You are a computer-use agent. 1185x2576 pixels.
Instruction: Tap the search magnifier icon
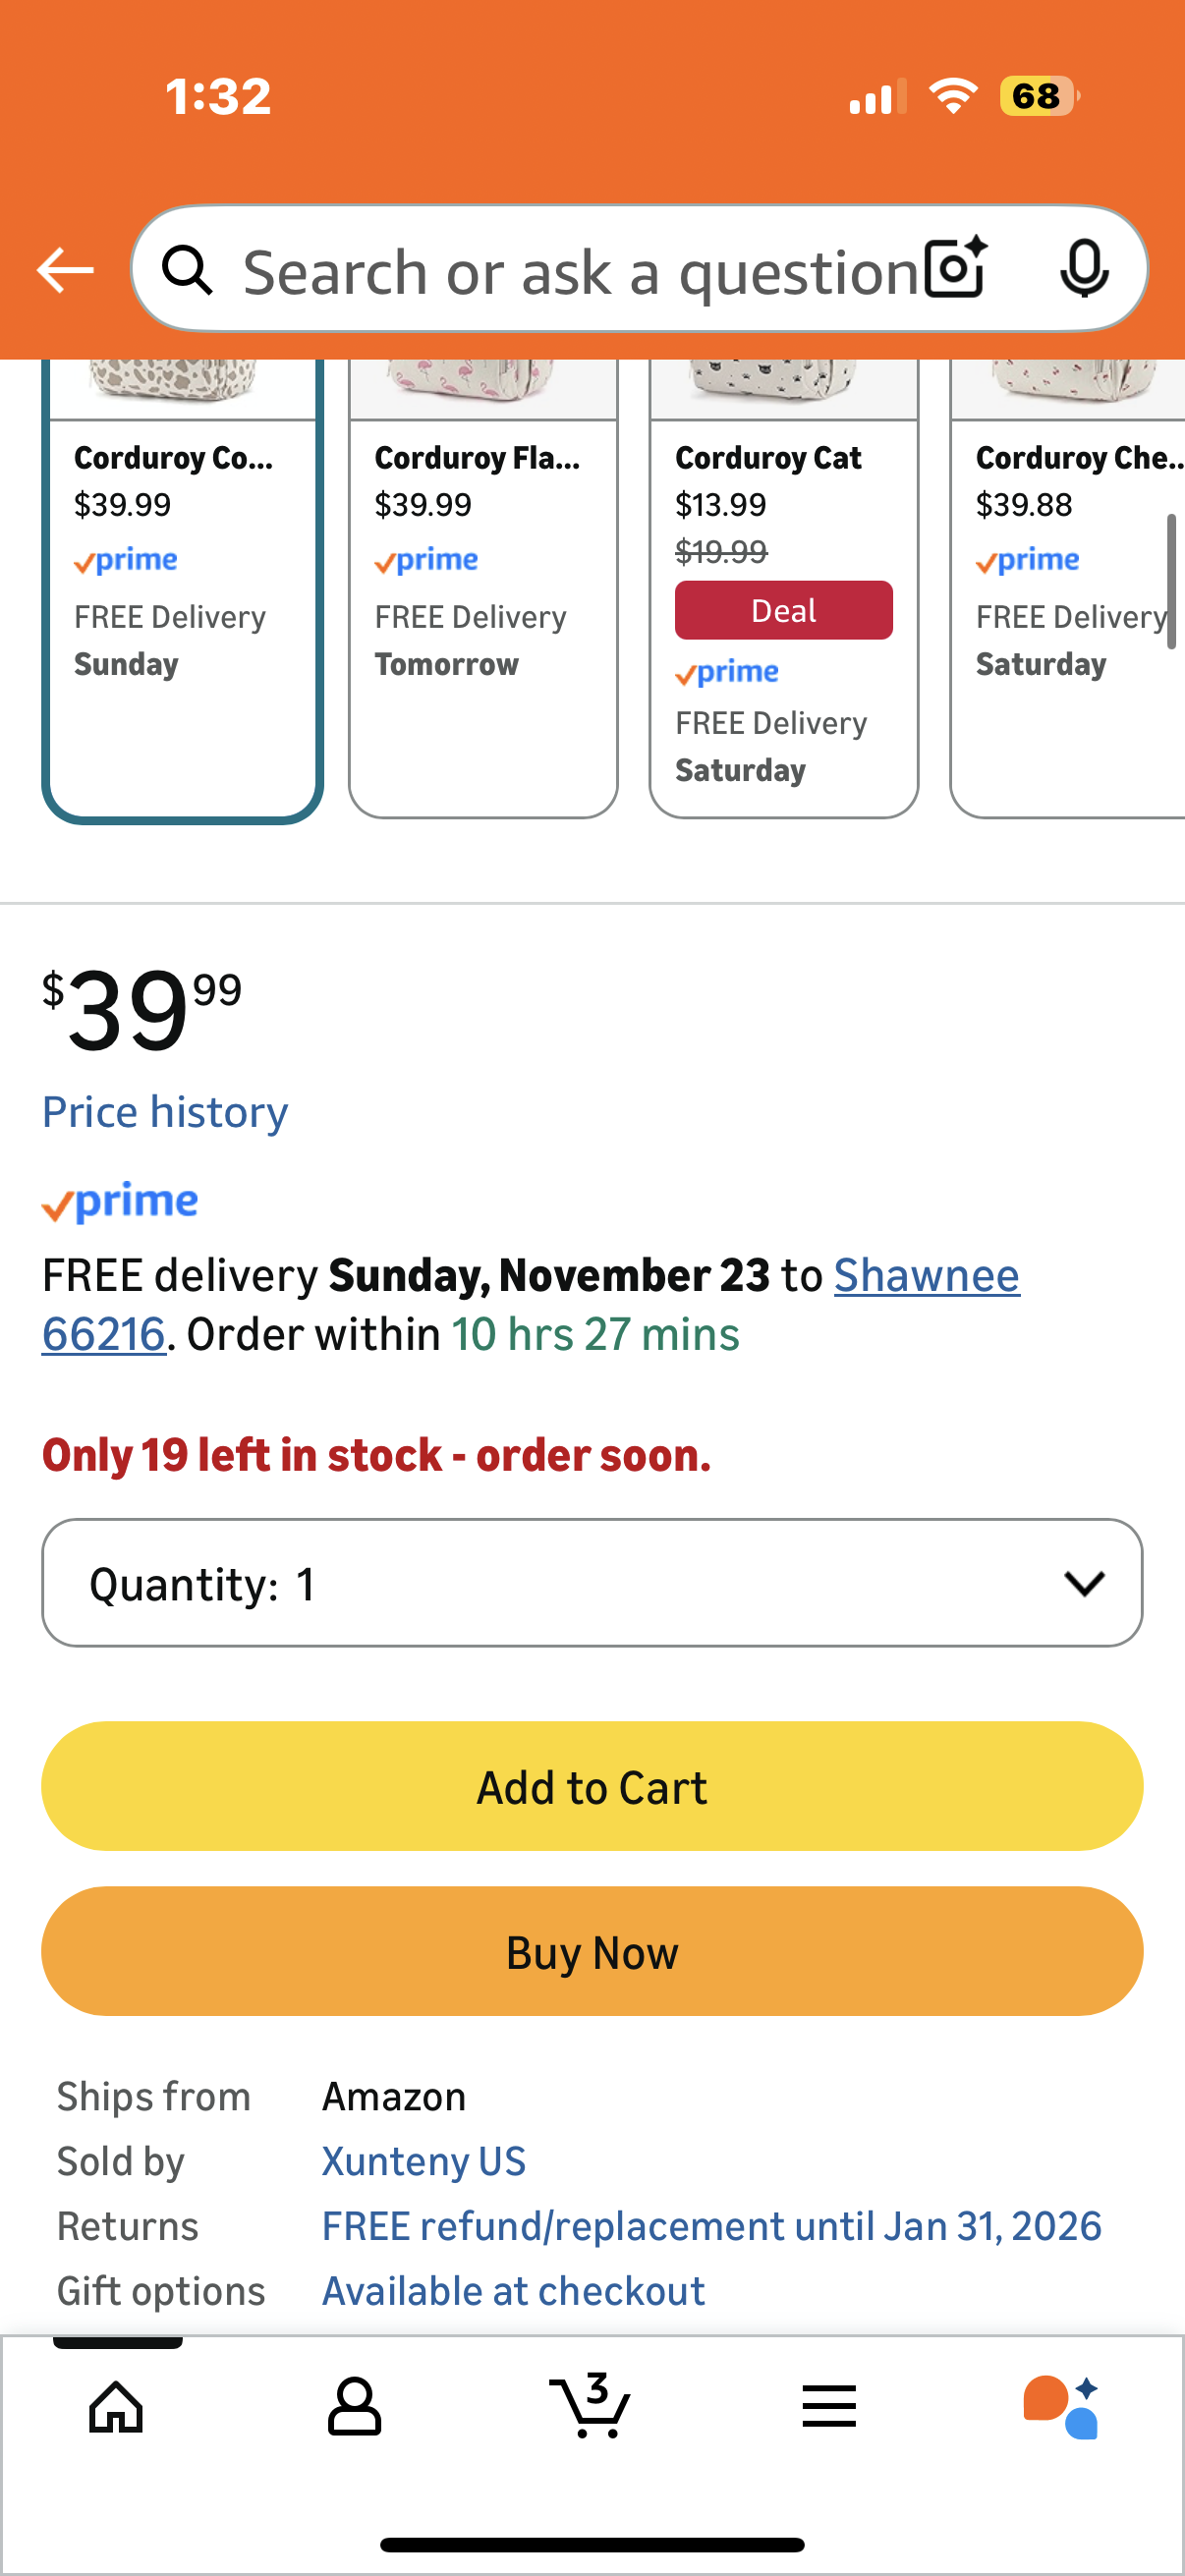pyautogui.click(x=188, y=270)
